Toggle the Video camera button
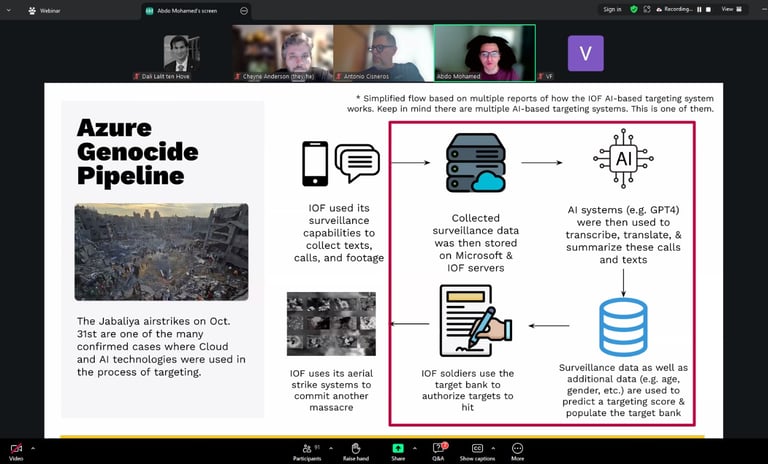This screenshot has width=768, height=464. pos(16,452)
